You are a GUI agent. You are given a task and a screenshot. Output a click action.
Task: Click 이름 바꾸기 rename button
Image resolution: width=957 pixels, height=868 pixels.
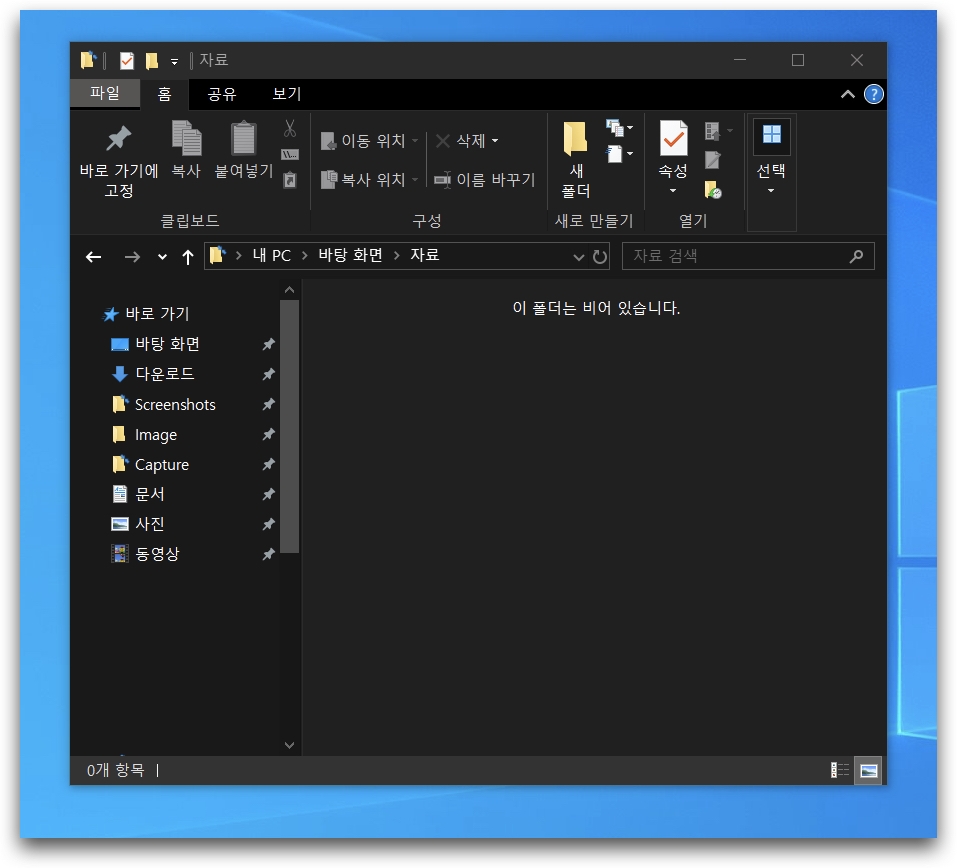[x=485, y=179]
